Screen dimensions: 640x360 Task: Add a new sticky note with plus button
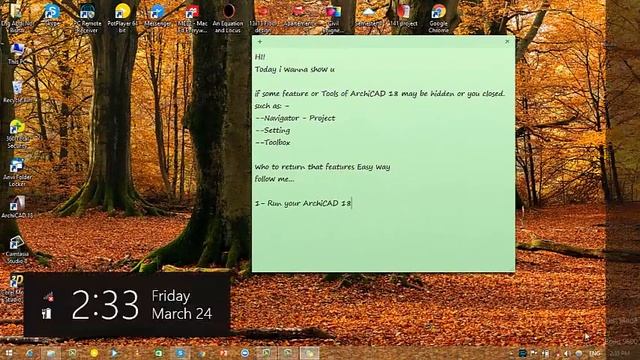click(260, 42)
